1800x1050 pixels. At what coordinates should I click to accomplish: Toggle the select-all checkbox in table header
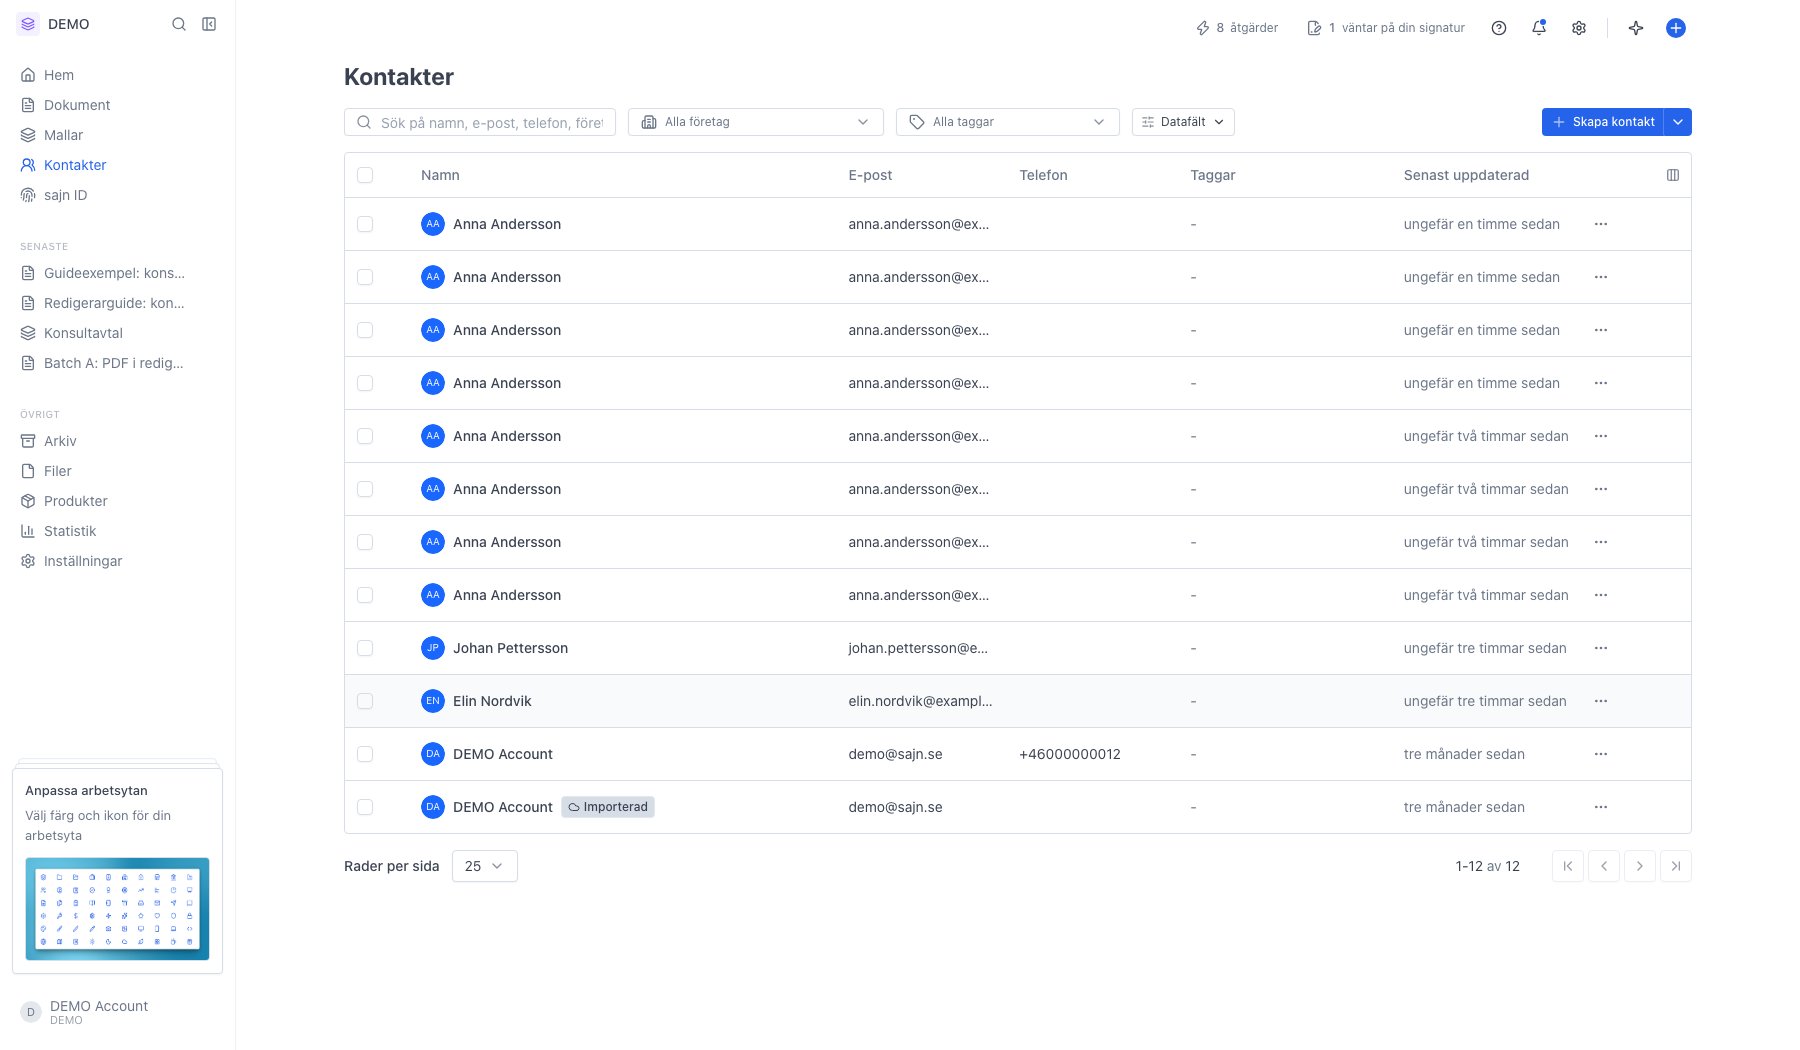click(x=365, y=175)
